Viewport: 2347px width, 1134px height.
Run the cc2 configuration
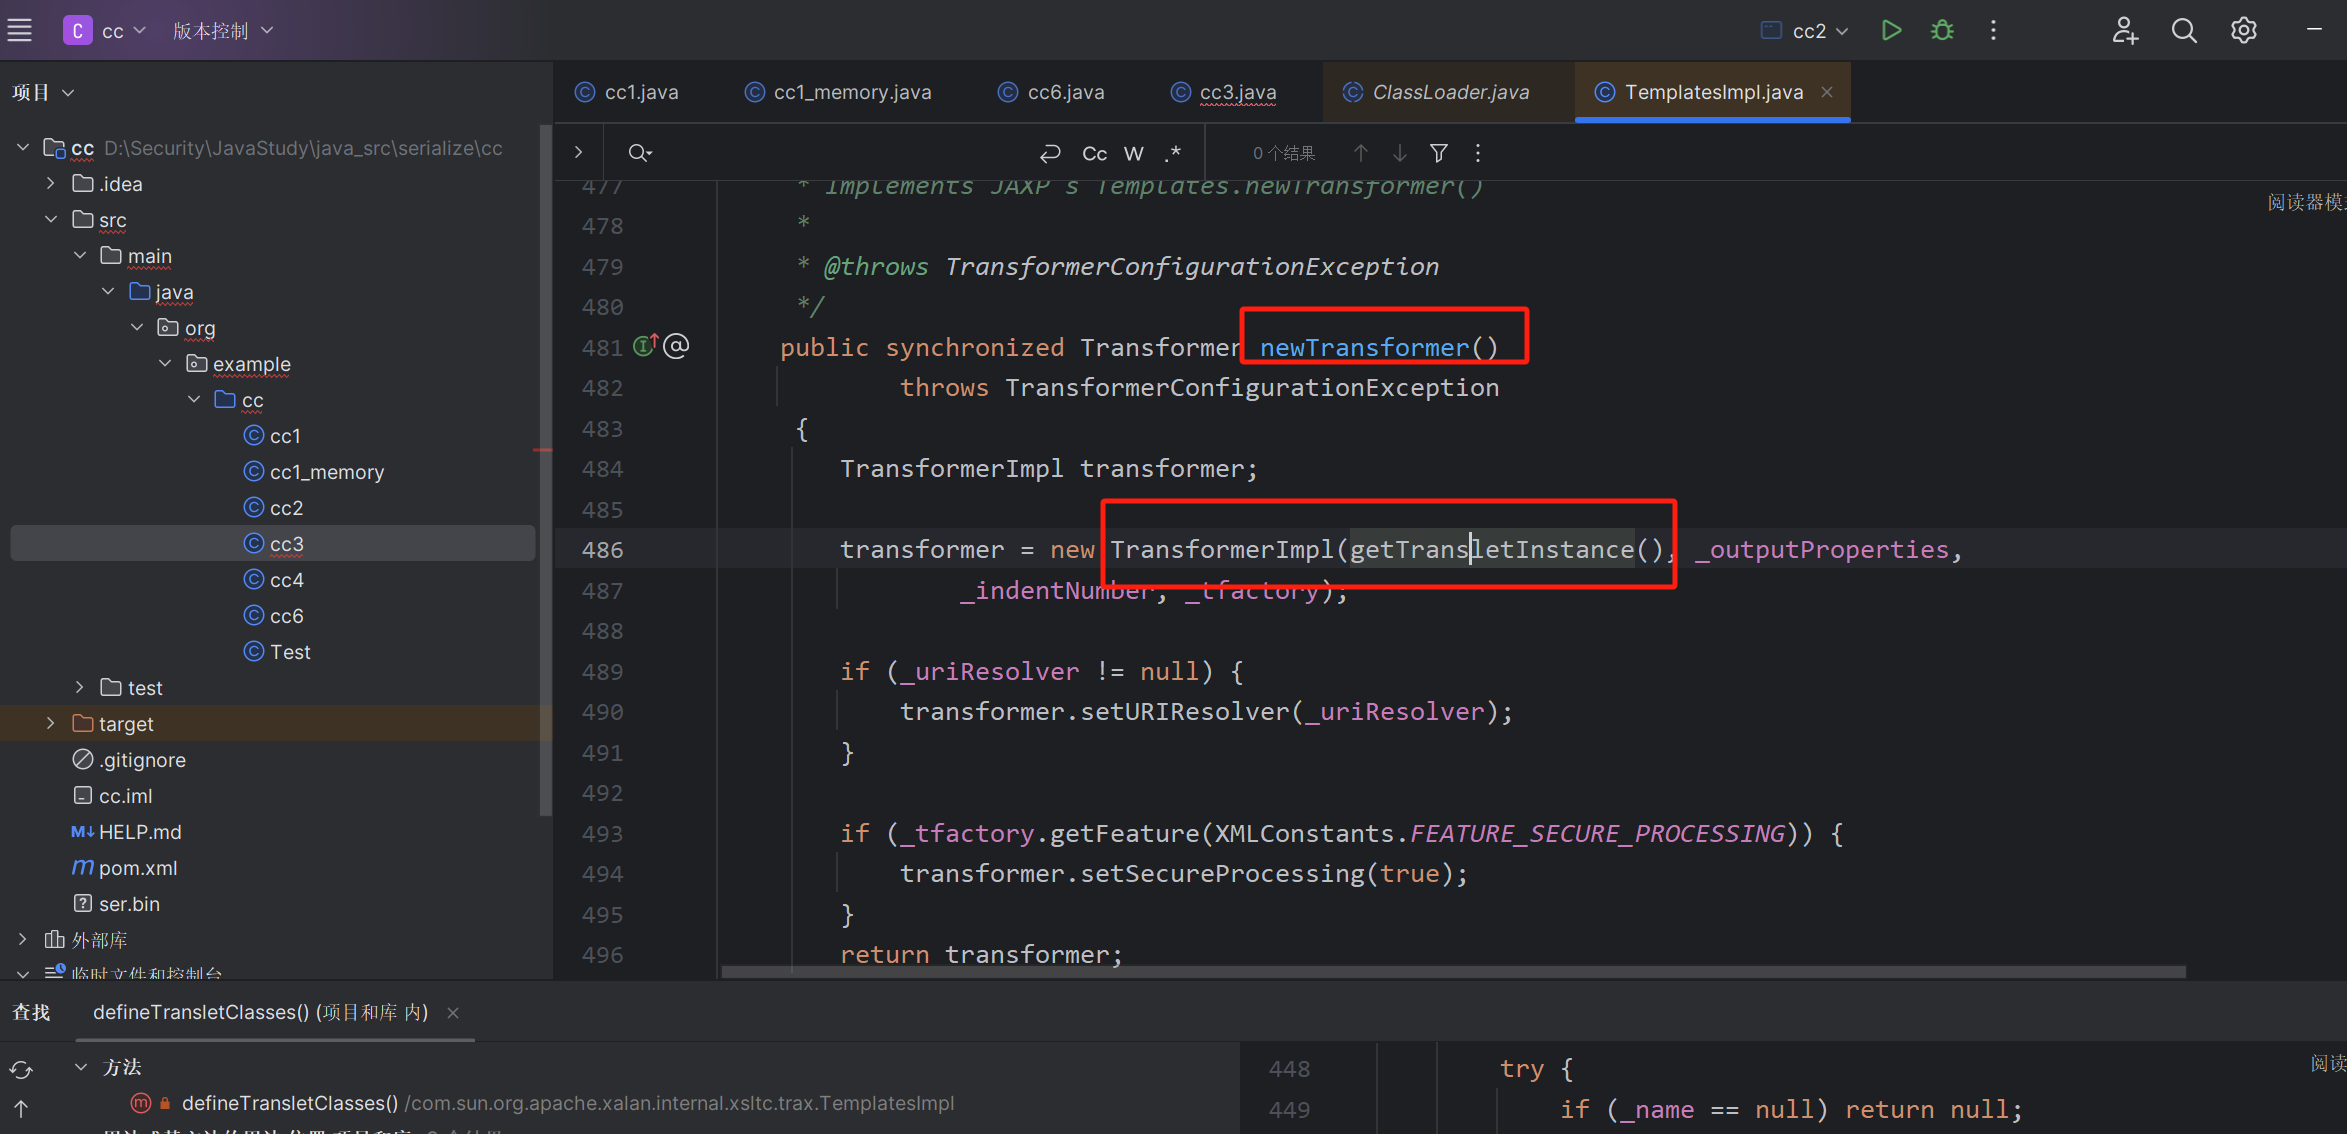[1890, 30]
